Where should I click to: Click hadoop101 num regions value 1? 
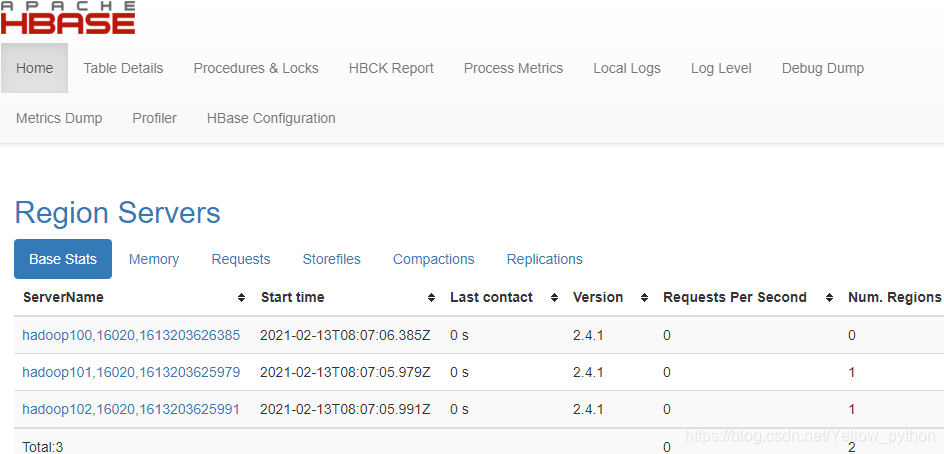(852, 373)
